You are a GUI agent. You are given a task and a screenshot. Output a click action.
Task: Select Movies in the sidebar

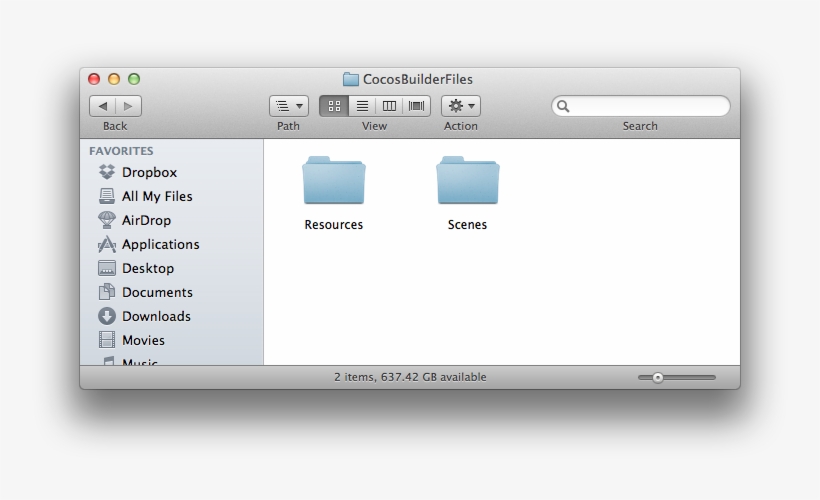tap(143, 340)
